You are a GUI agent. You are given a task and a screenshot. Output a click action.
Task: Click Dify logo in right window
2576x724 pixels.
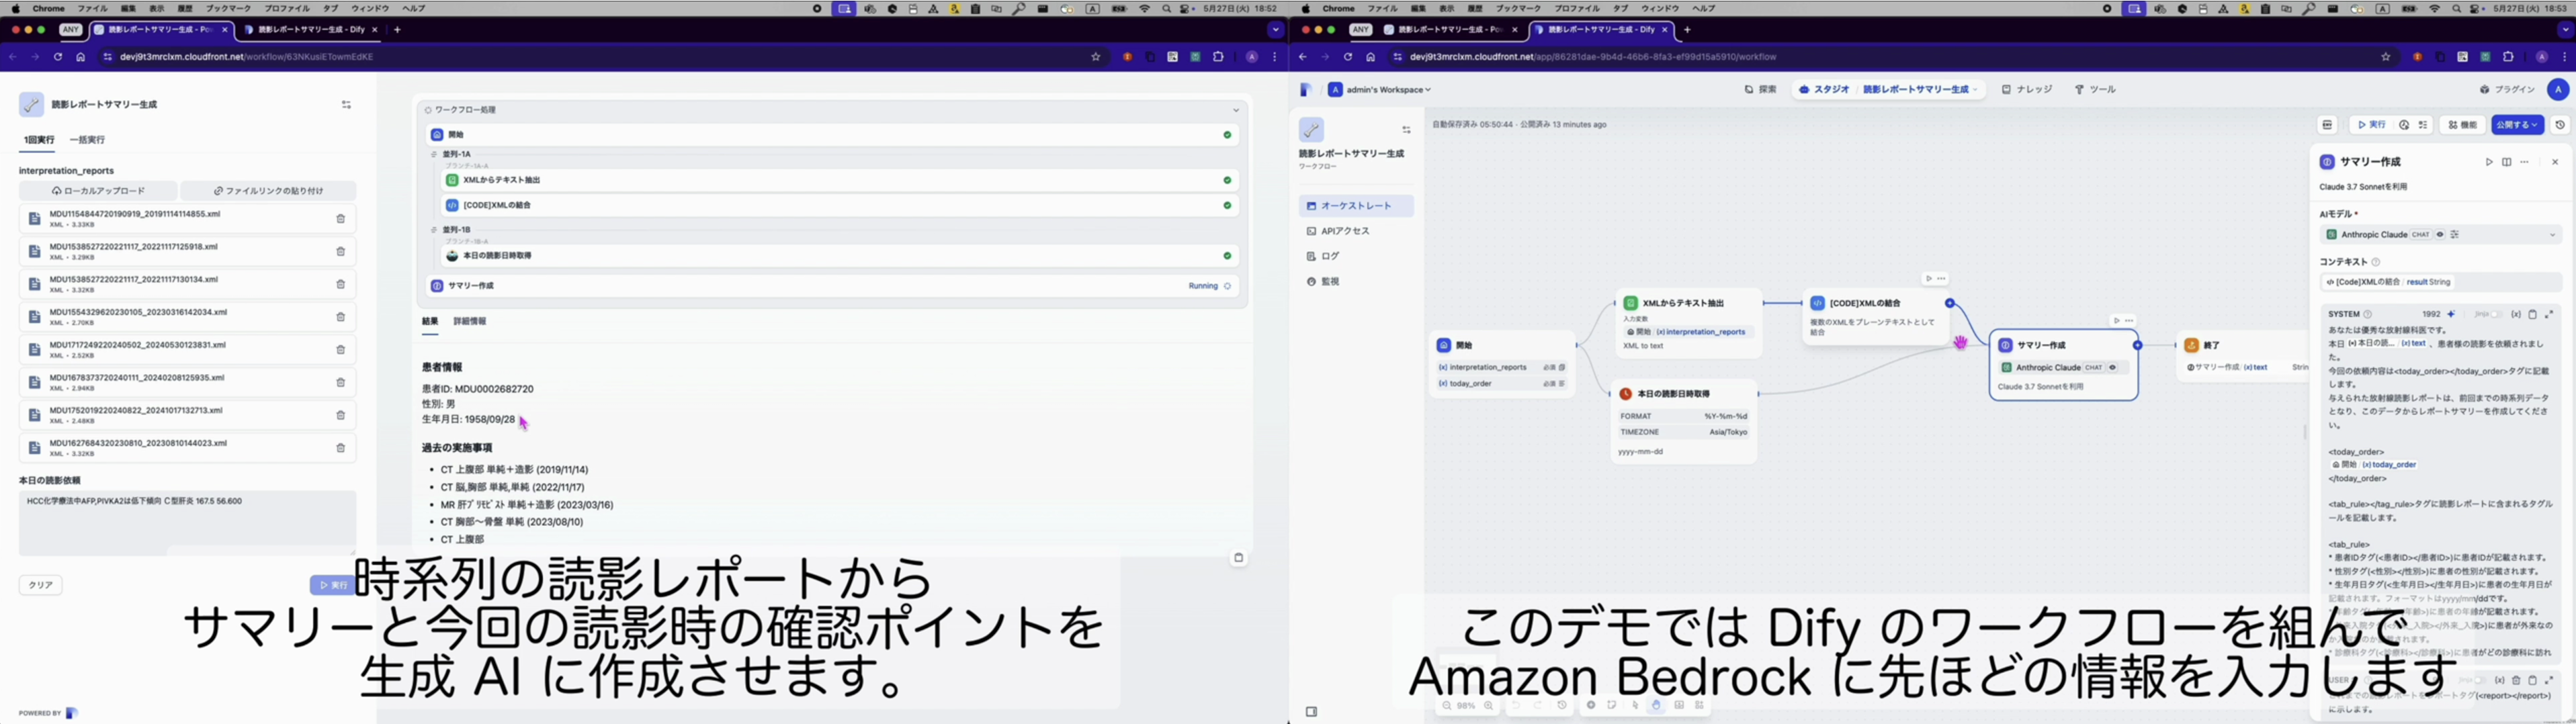(1306, 90)
